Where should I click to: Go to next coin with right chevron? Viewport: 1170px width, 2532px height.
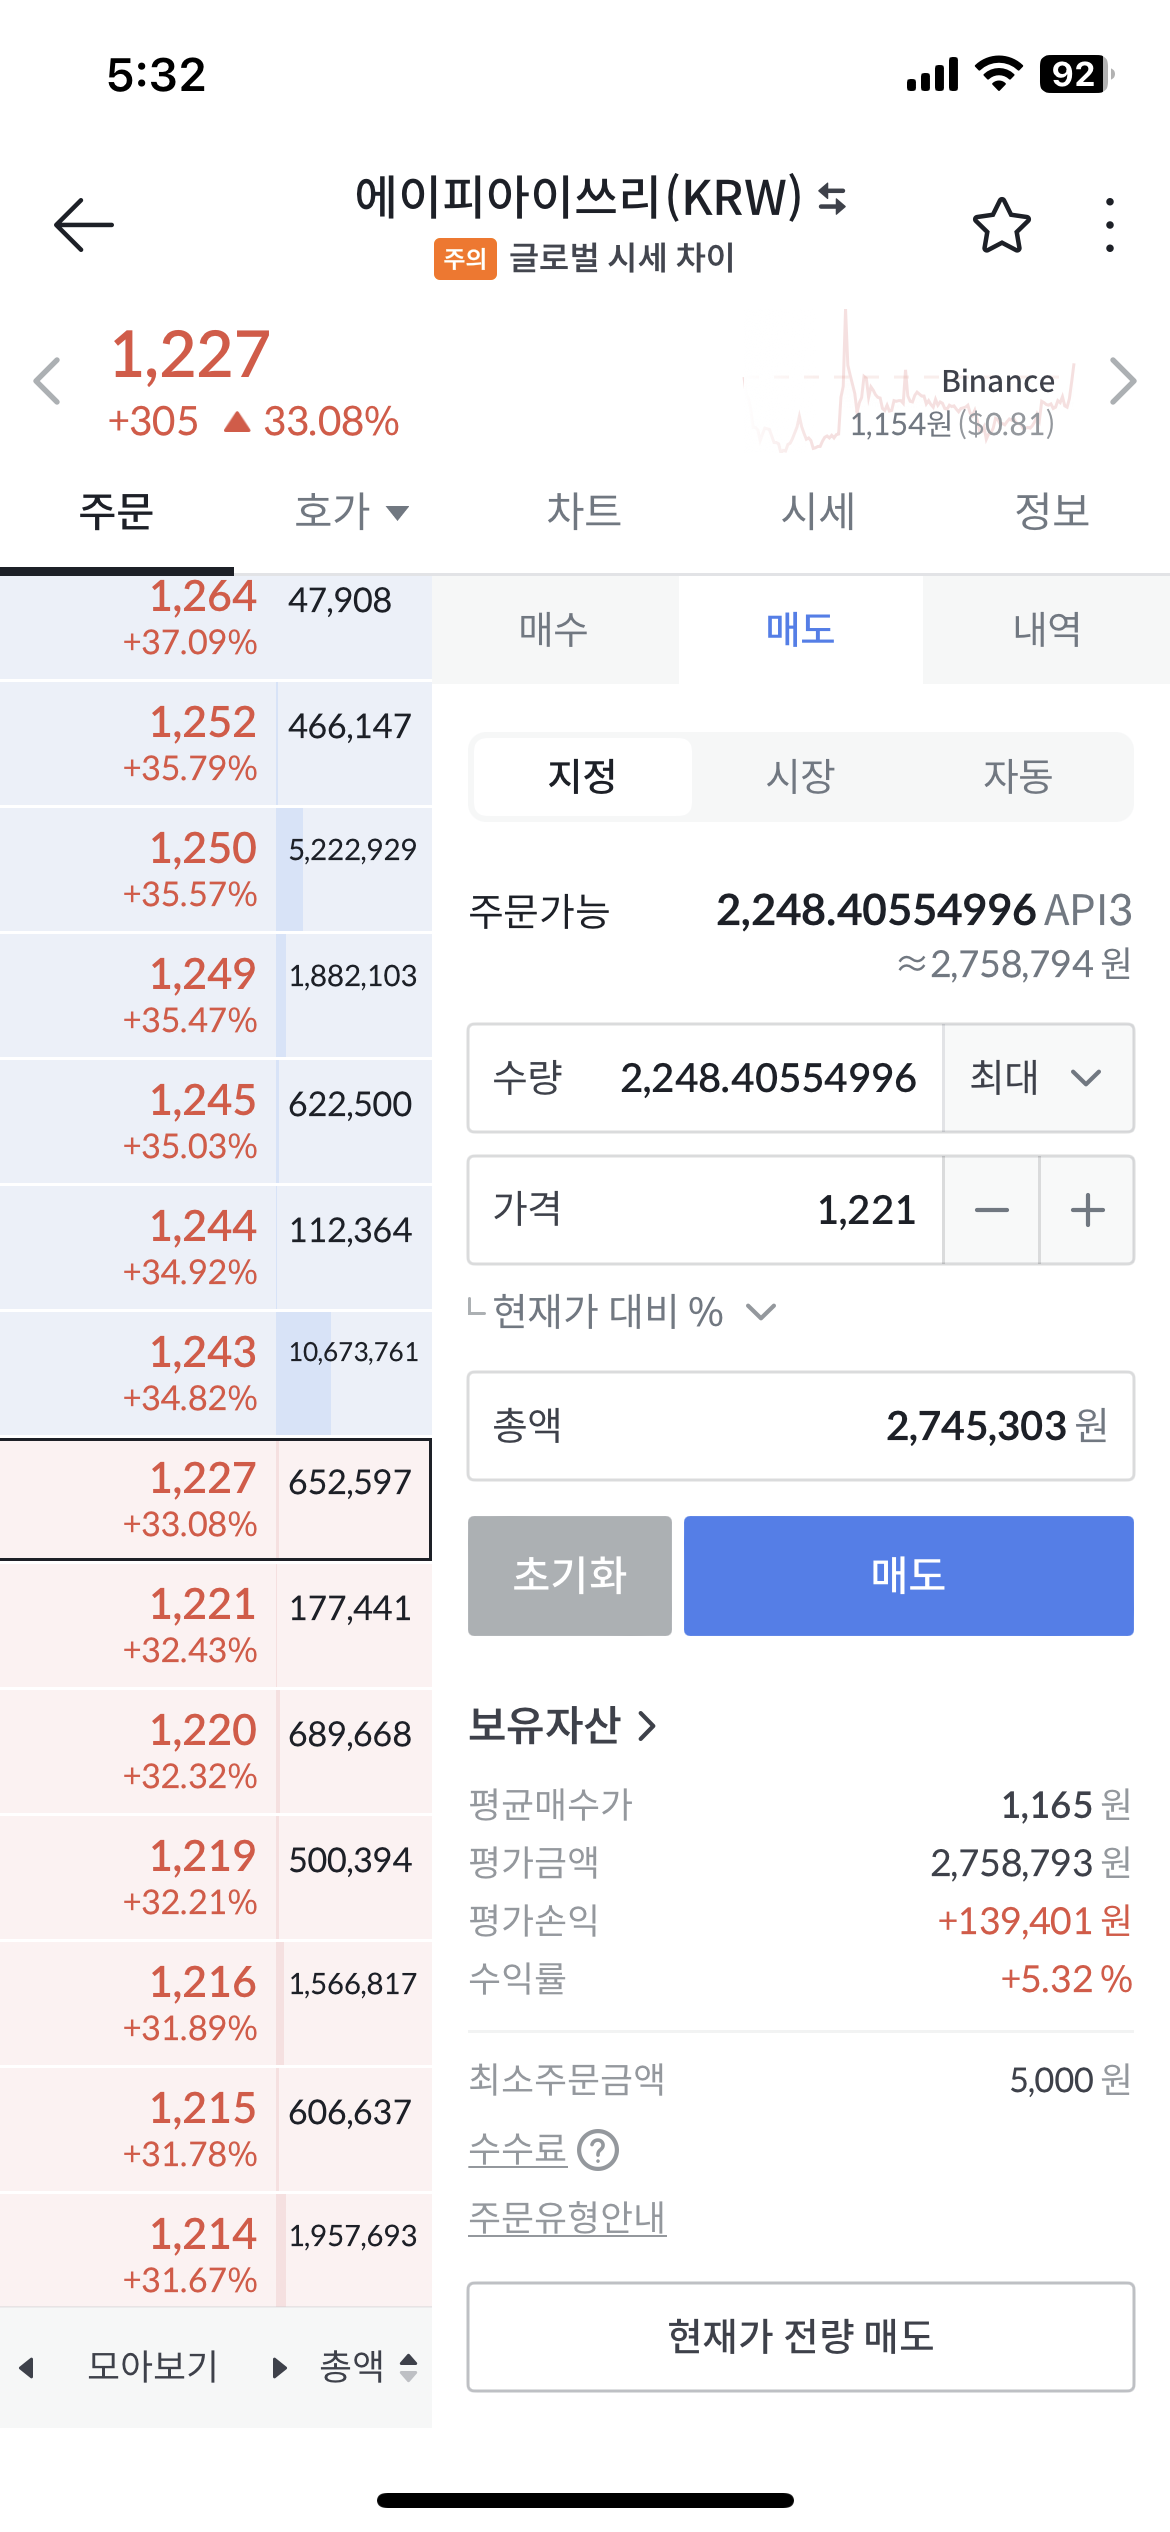(x=1124, y=381)
